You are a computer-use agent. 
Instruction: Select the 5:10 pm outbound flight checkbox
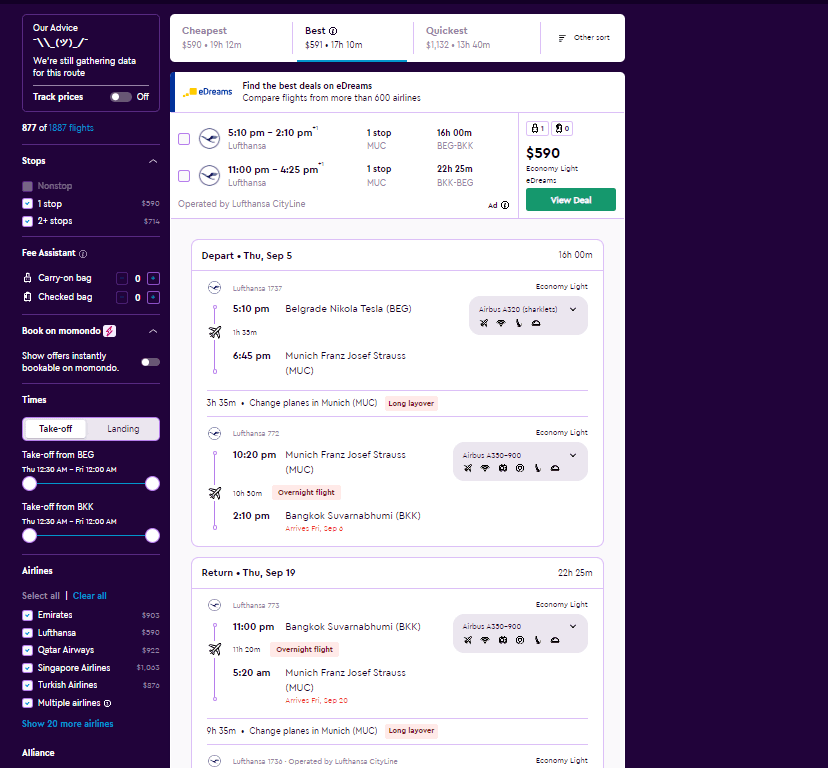coord(184,139)
